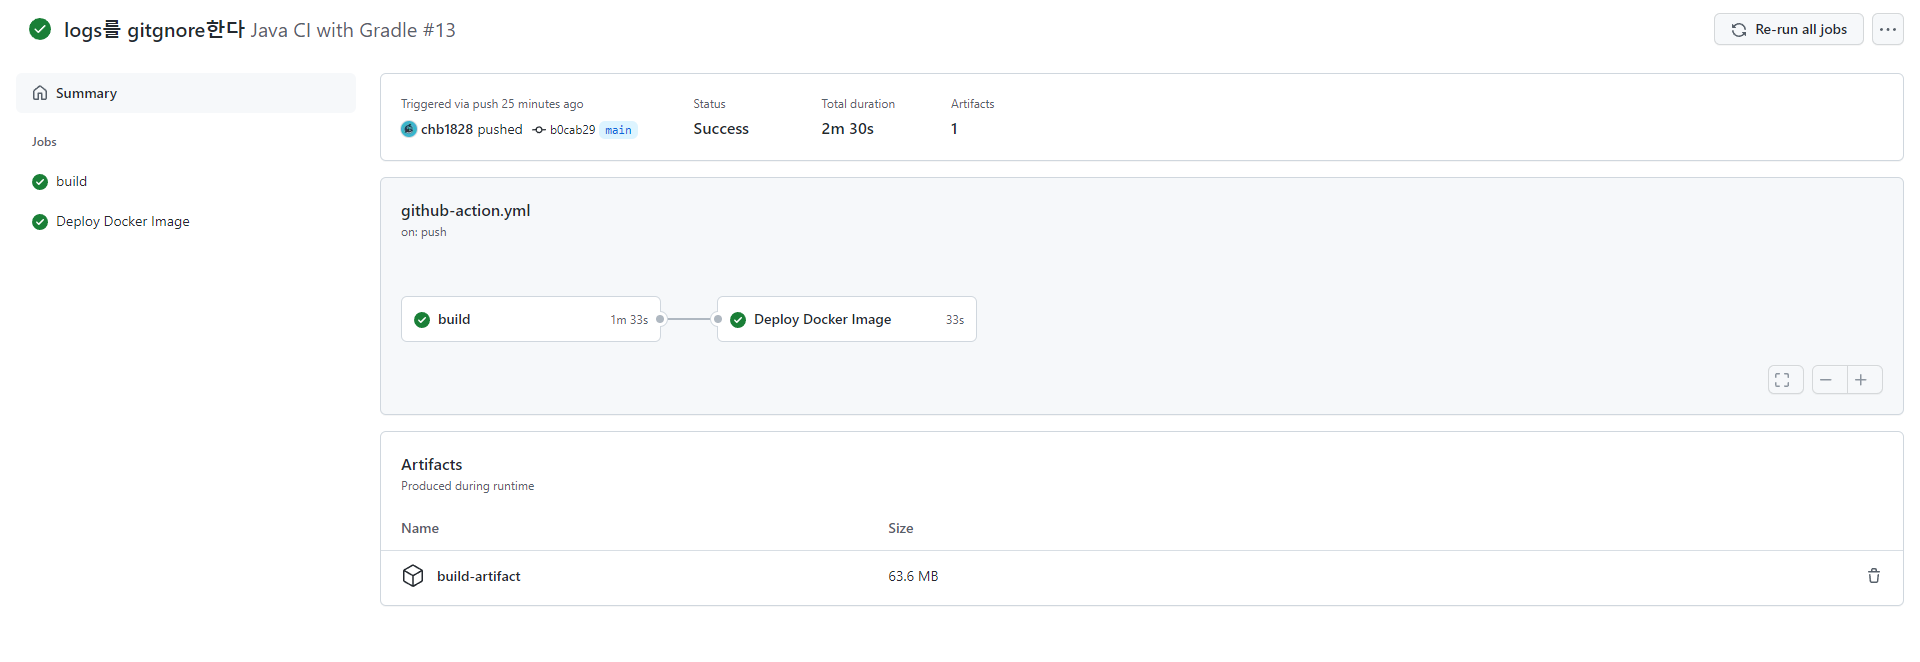Click the '1m 33s' build duration

tap(629, 320)
